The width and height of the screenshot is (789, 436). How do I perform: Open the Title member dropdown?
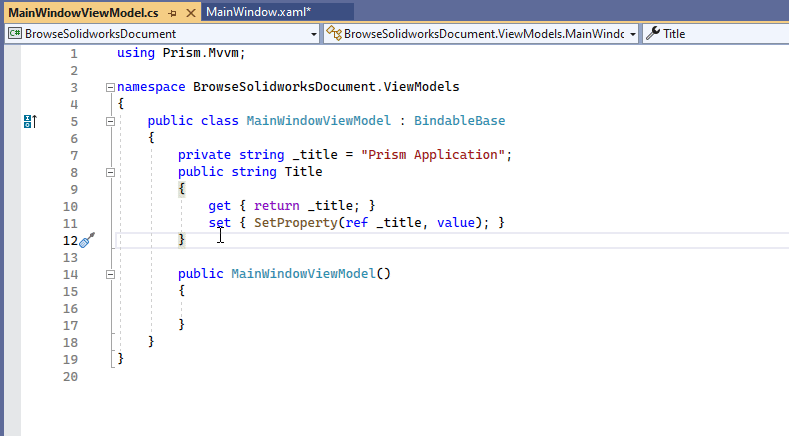pyautogui.click(x=716, y=34)
